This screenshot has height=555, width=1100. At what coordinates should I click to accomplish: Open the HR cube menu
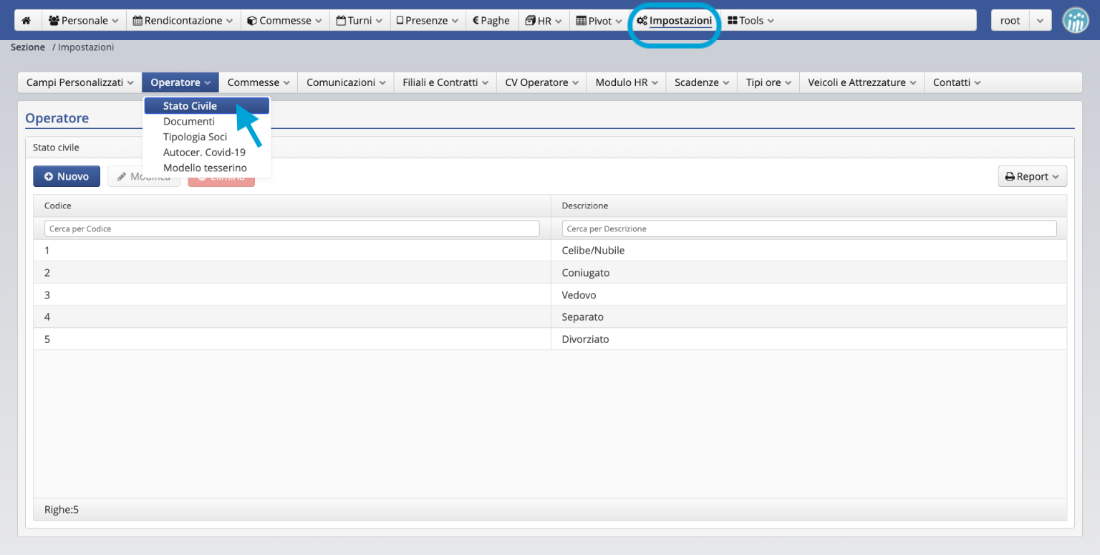point(545,20)
